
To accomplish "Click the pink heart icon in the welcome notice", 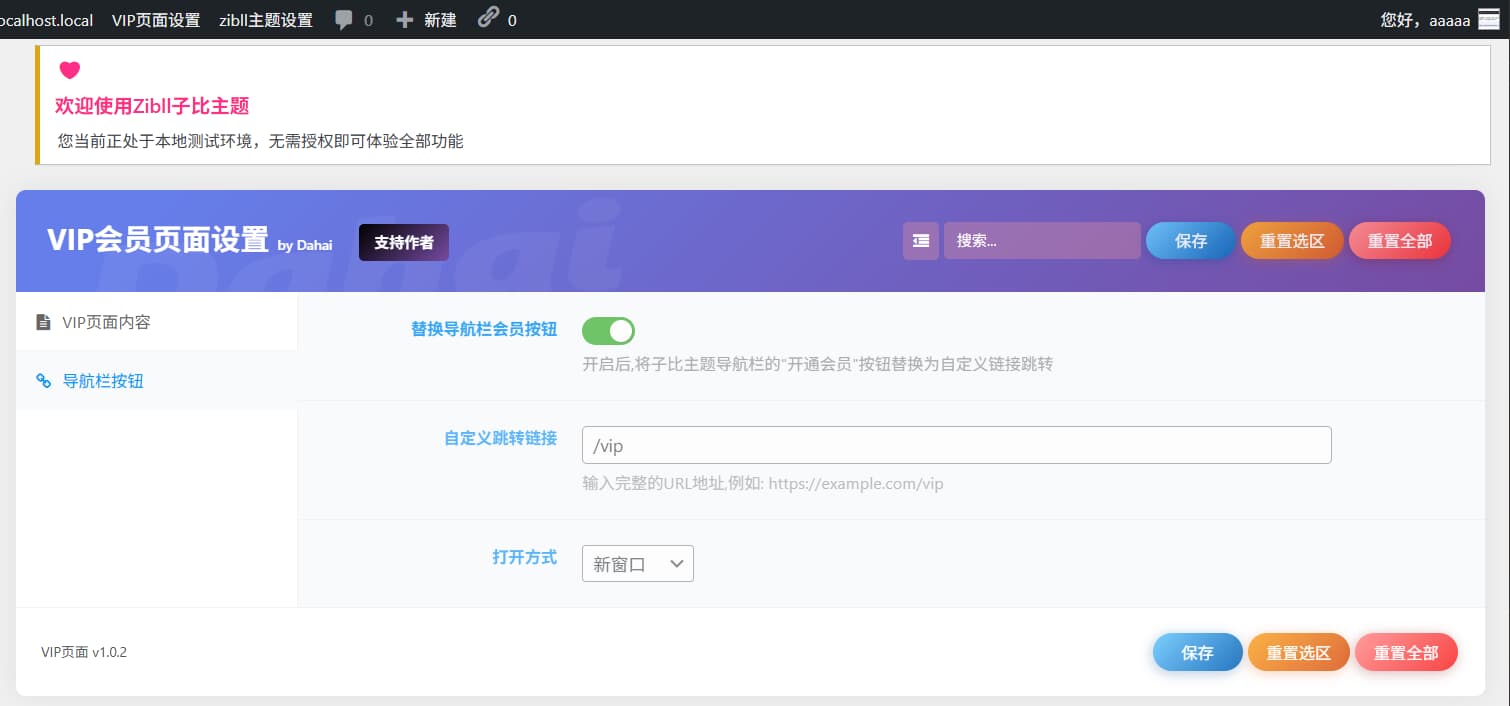I will [x=69, y=70].
